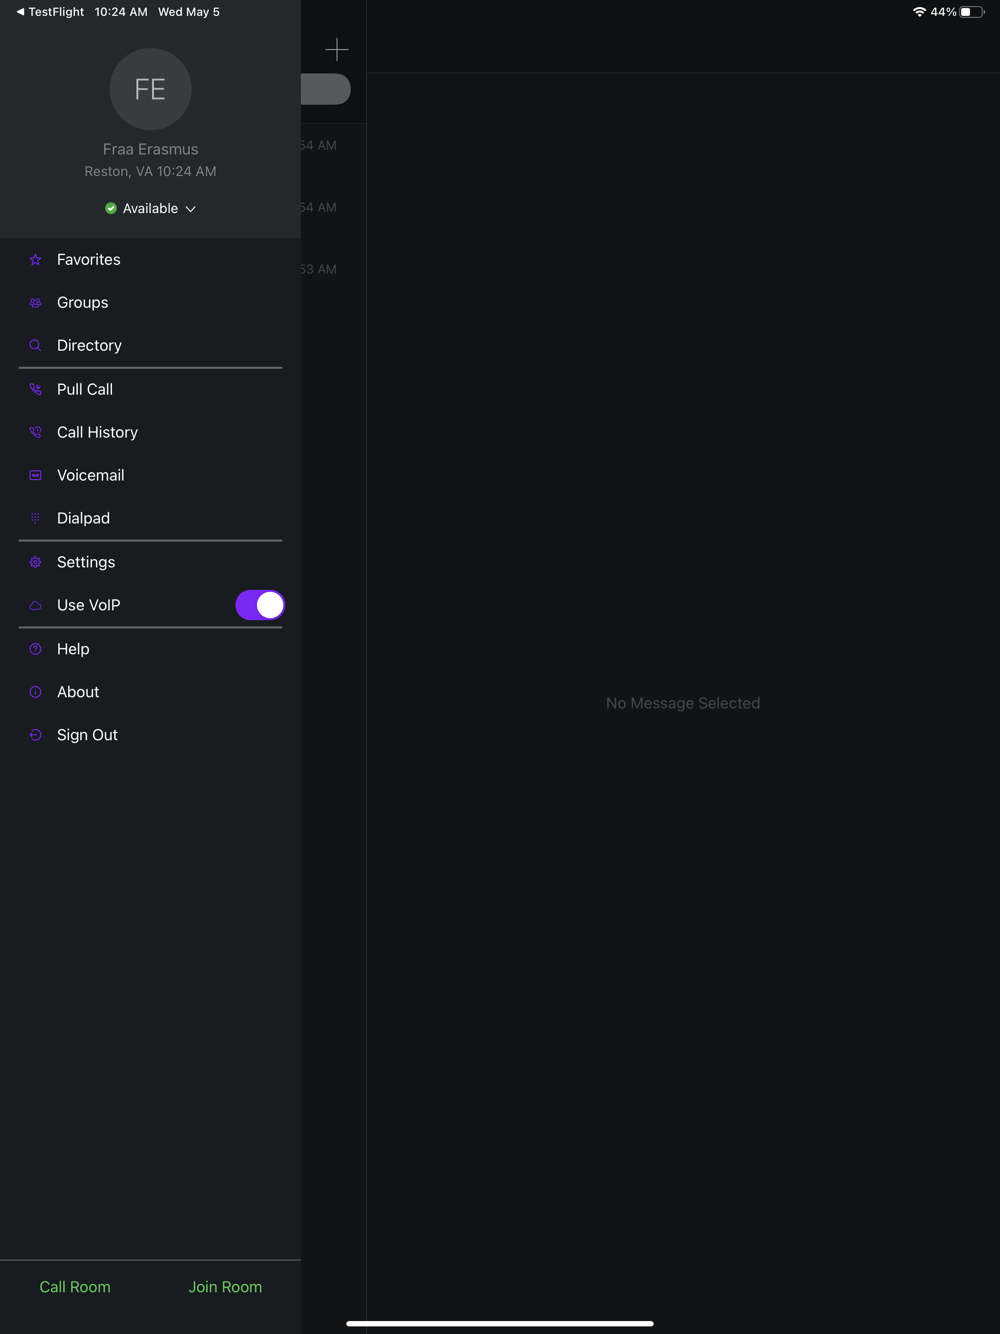Click the Pull Call phone icon
The height and width of the screenshot is (1334, 1000).
(x=35, y=390)
